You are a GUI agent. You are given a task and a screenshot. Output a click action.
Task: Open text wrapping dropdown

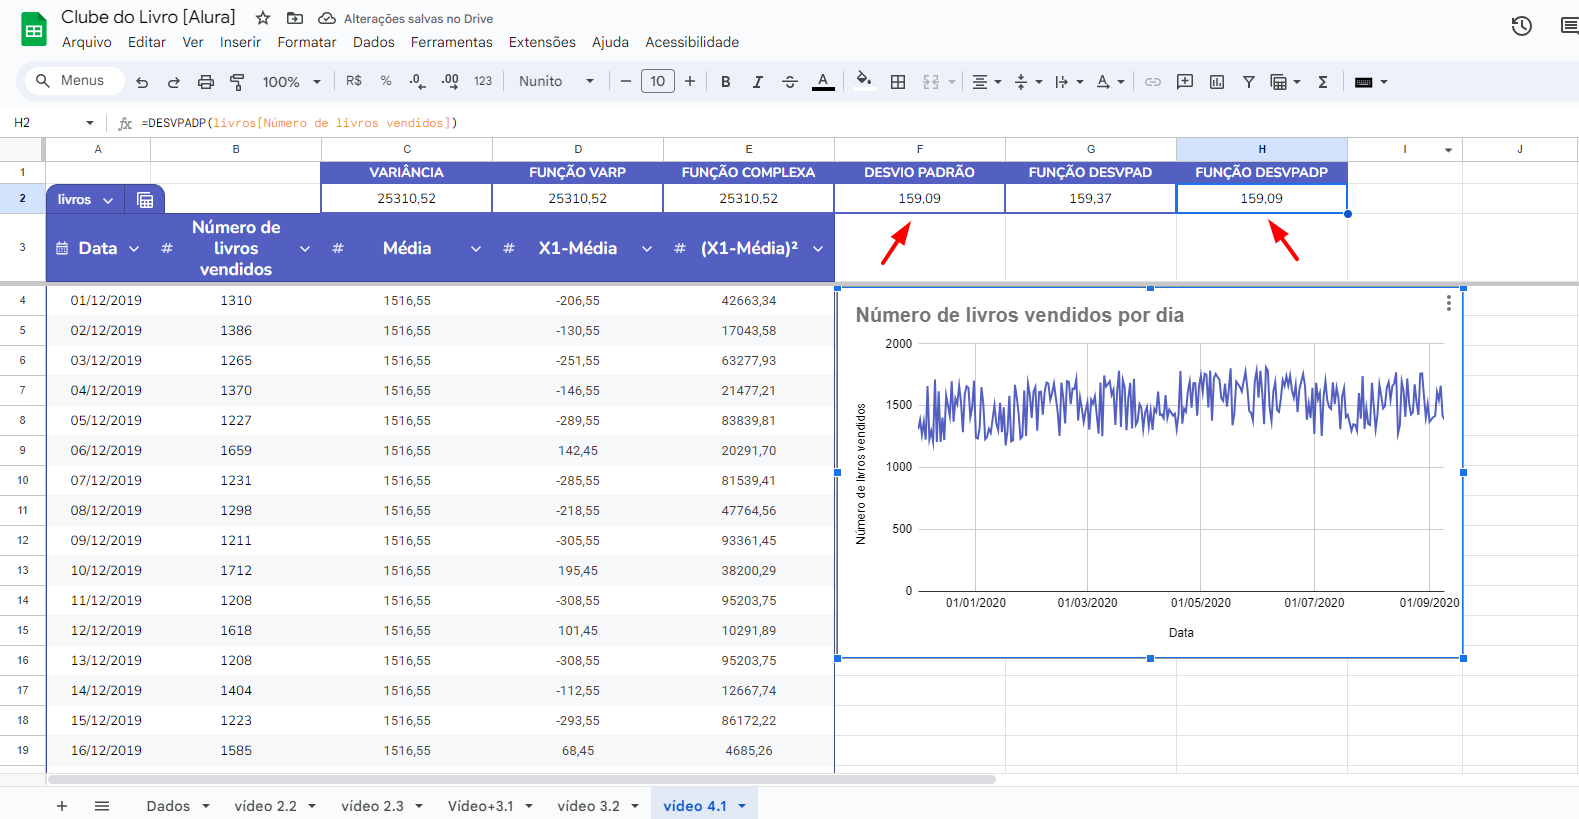click(x=1069, y=82)
